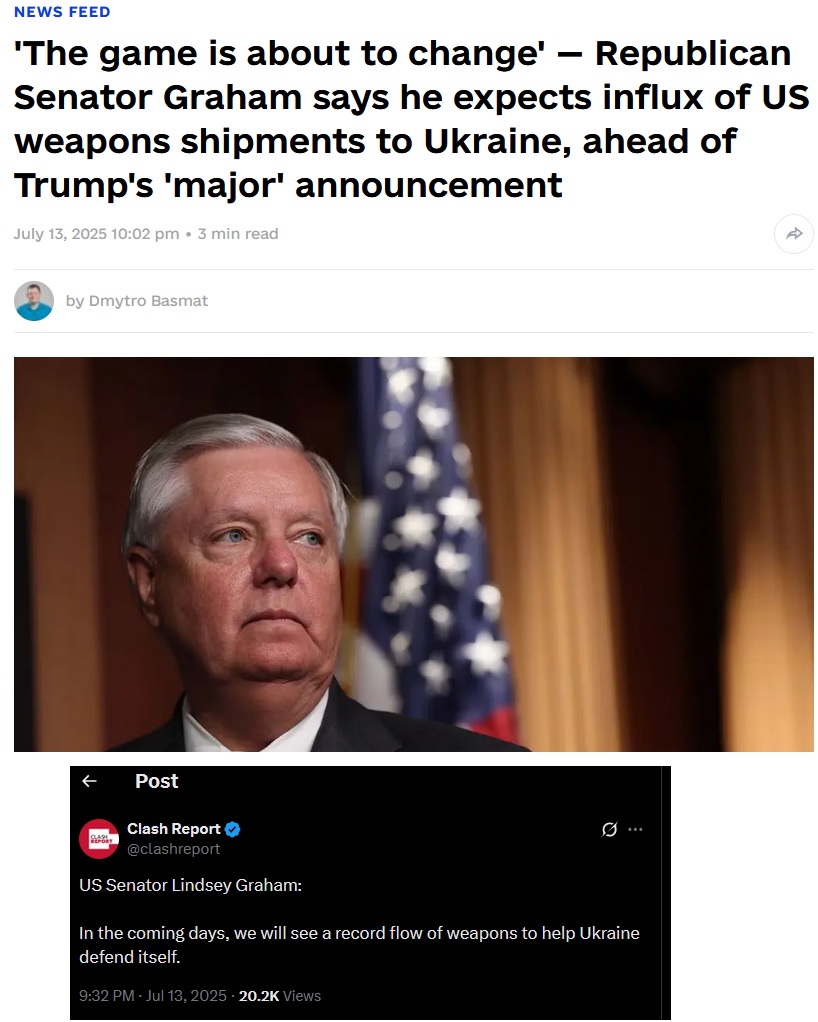The width and height of the screenshot is (818, 1022).
Task: Click the Post header title
Action: pyautogui.click(x=156, y=781)
